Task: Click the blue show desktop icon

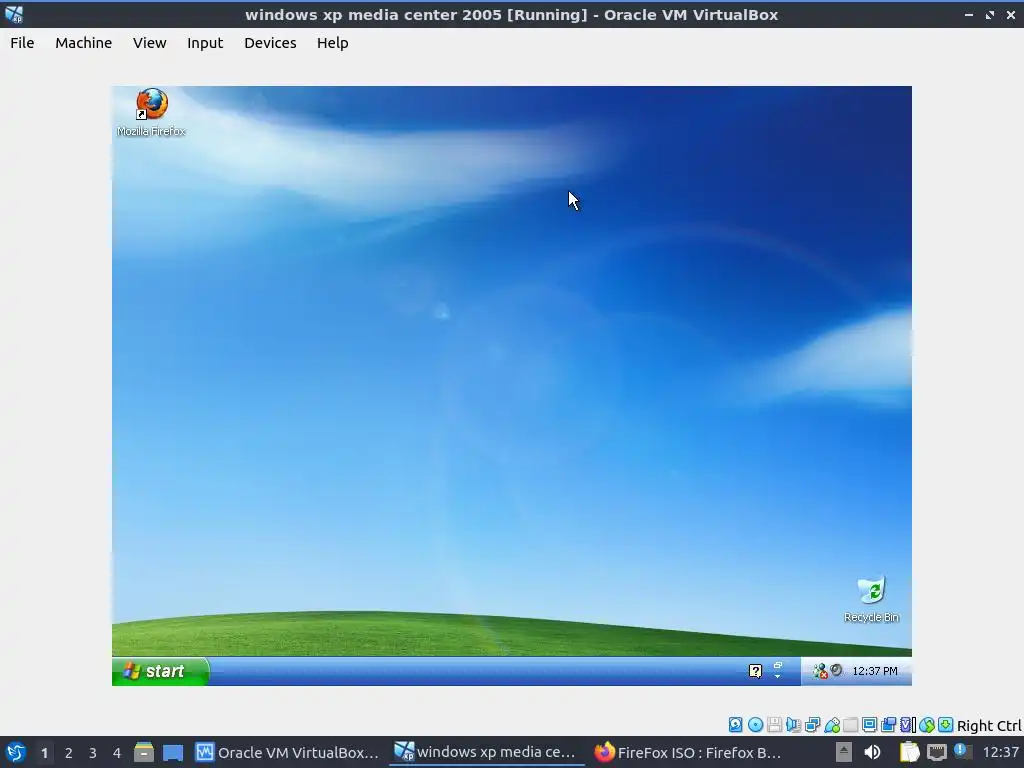Action: tap(173, 753)
